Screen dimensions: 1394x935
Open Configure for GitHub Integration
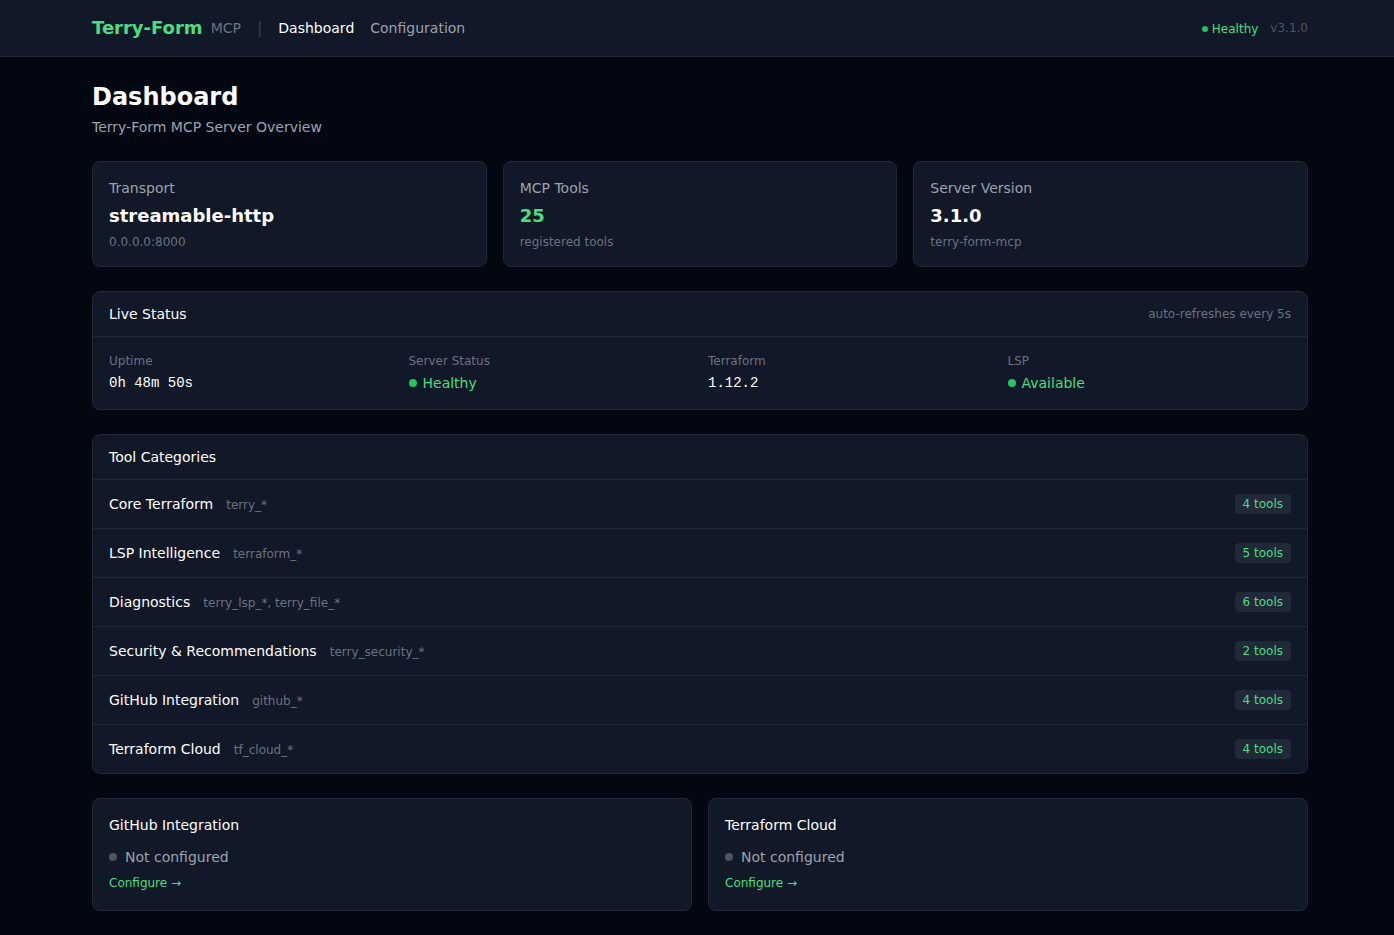[144, 882]
